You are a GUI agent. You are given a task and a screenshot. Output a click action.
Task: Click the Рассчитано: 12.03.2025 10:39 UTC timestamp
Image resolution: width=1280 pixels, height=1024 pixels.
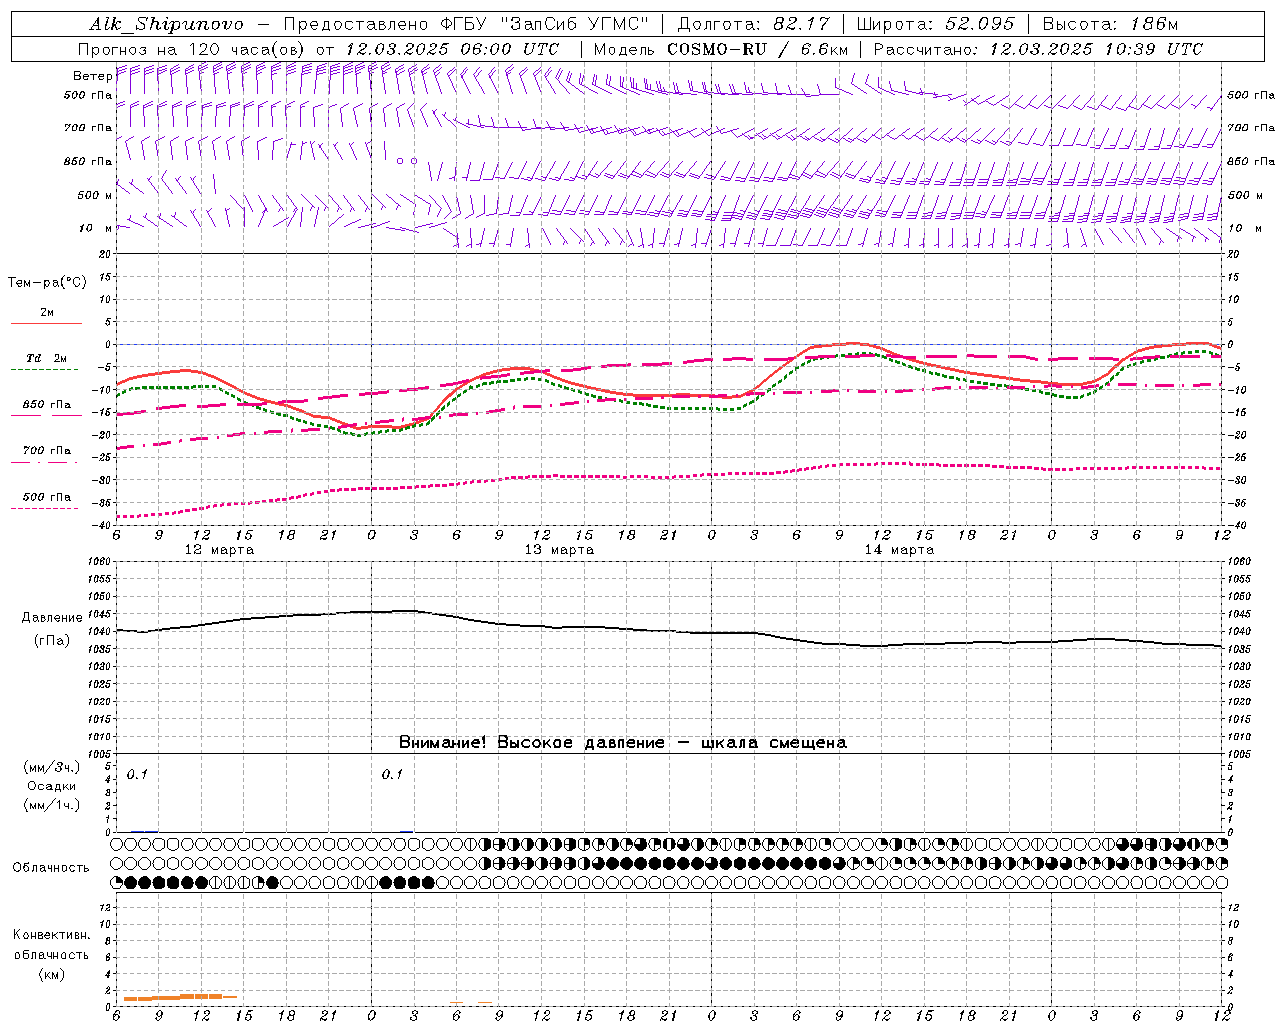tap(1038, 49)
